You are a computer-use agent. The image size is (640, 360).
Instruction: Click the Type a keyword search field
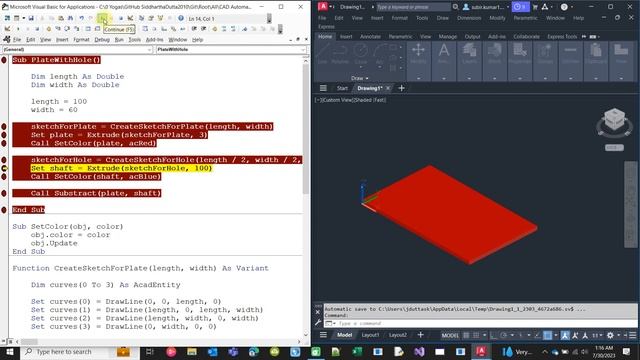[x=413, y=7]
